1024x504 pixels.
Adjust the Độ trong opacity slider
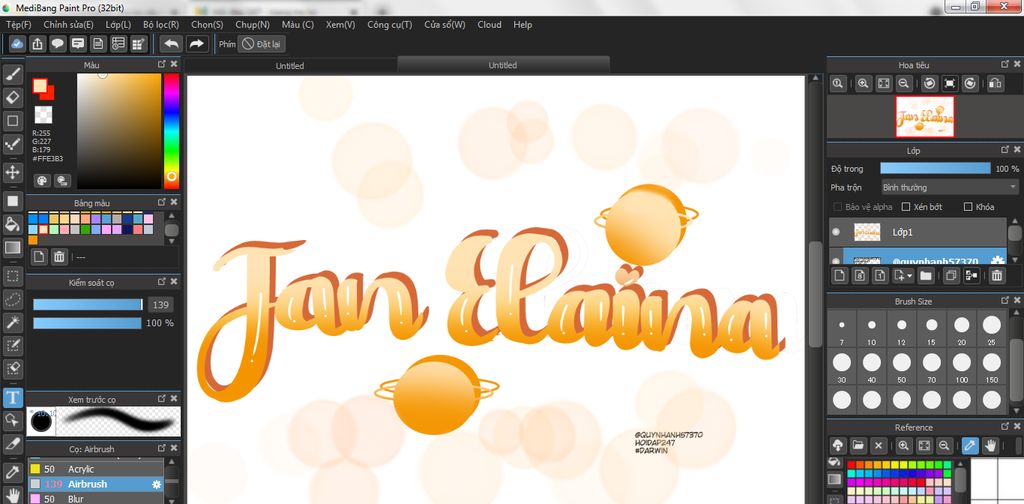pos(935,168)
